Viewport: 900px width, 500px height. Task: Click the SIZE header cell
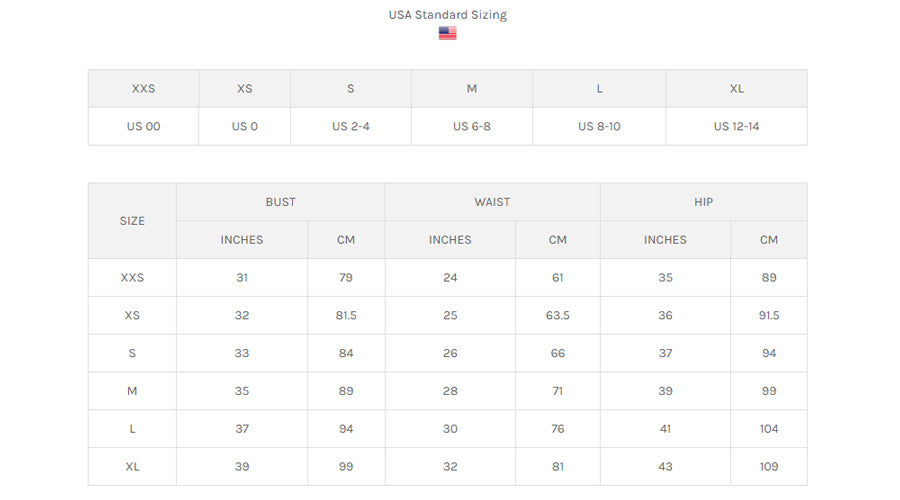132,221
